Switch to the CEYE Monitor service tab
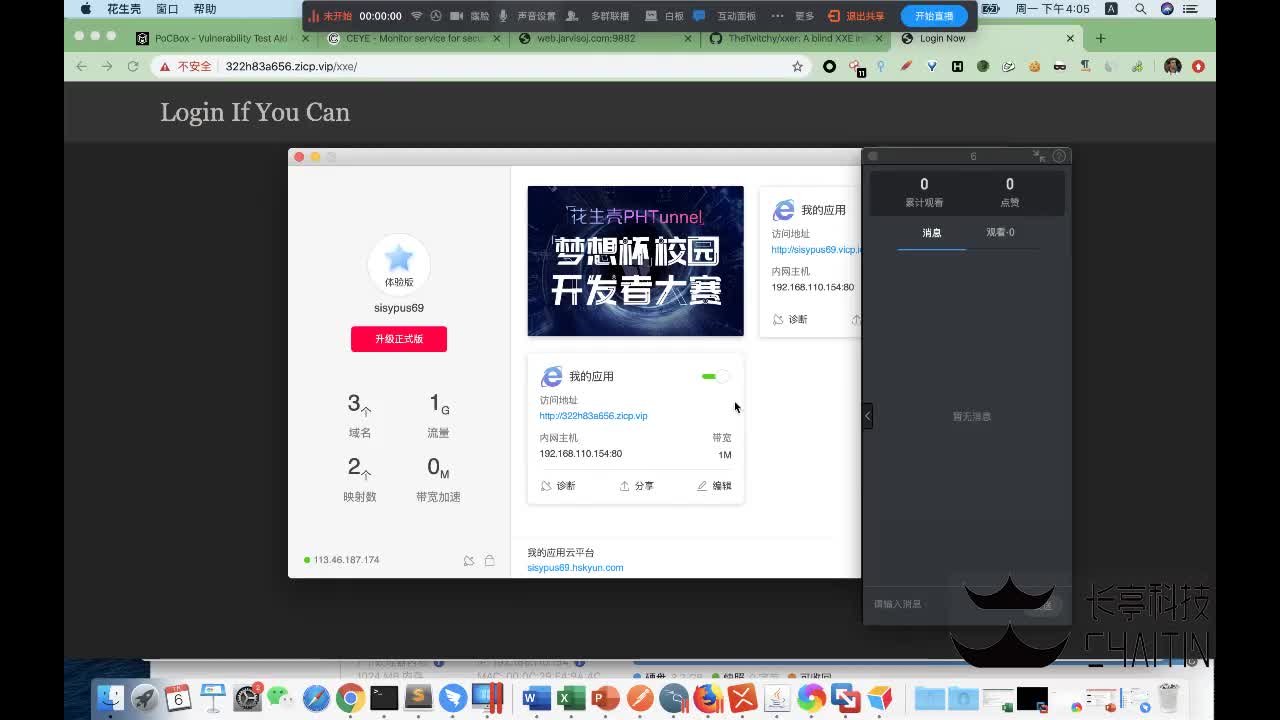The width and height of the screenshot is (1280, 720). tap(414, 38)
